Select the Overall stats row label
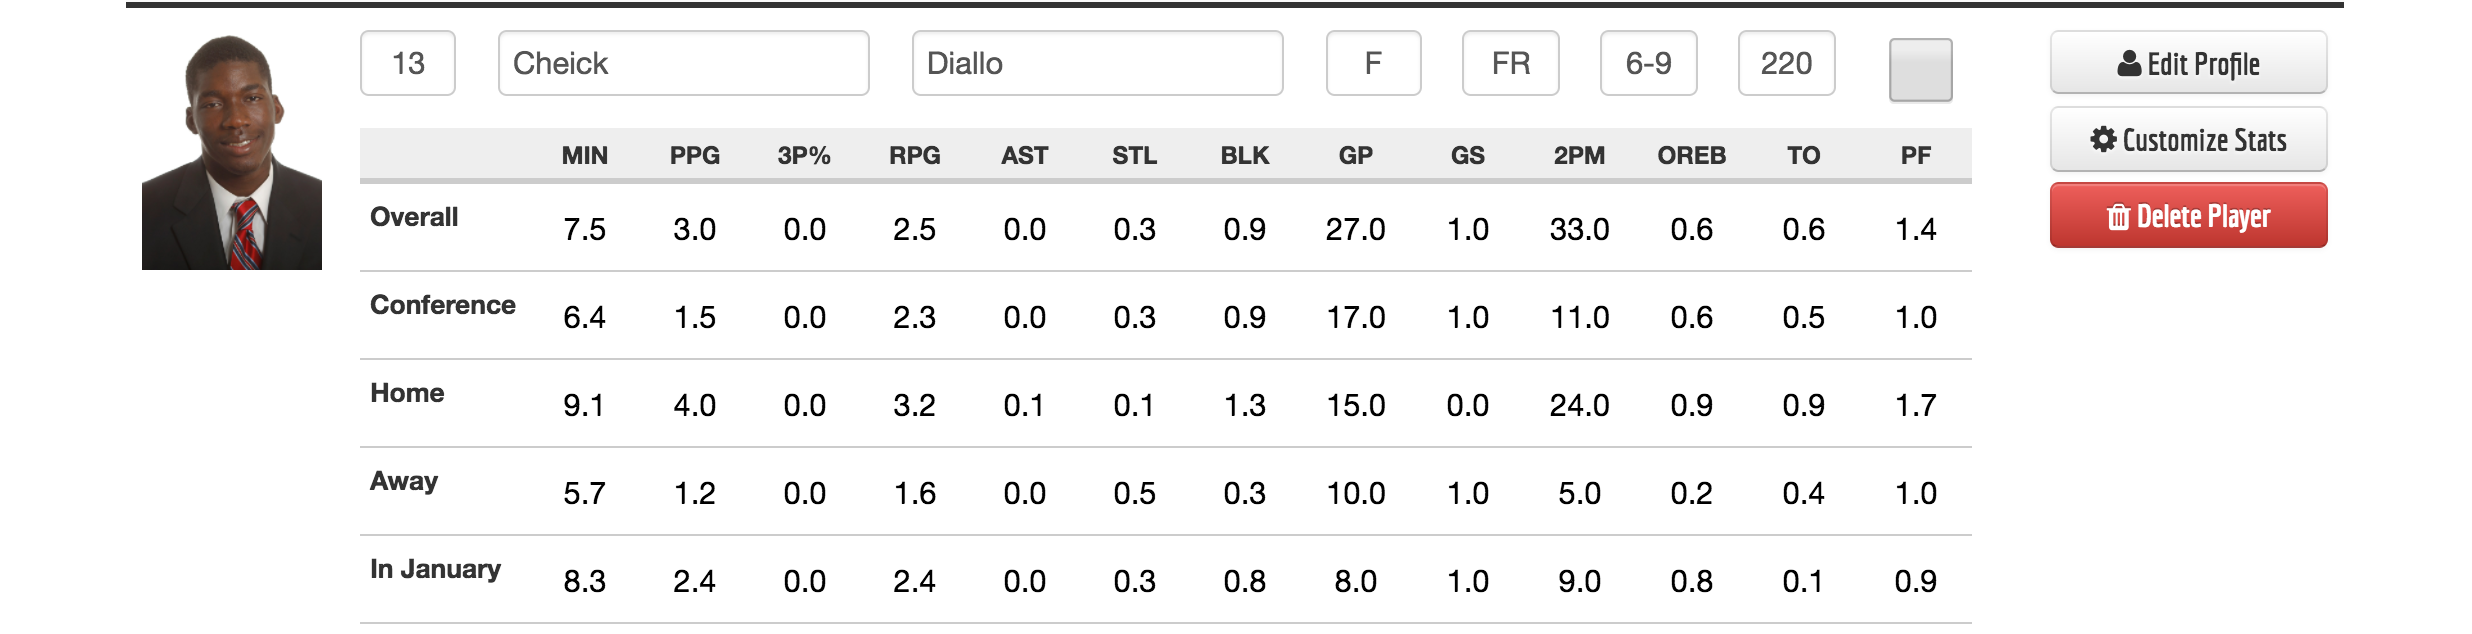This screenshot has width=2472, height=634. coord(414,217)
